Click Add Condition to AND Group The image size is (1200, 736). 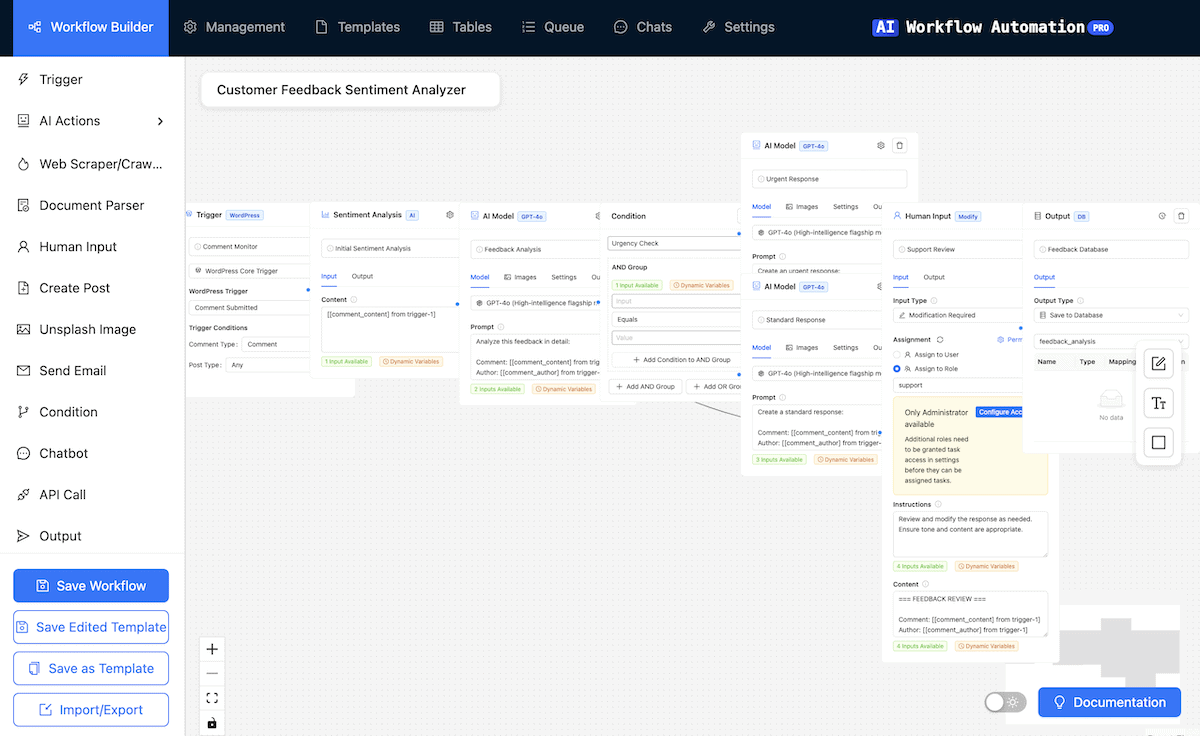674,360
